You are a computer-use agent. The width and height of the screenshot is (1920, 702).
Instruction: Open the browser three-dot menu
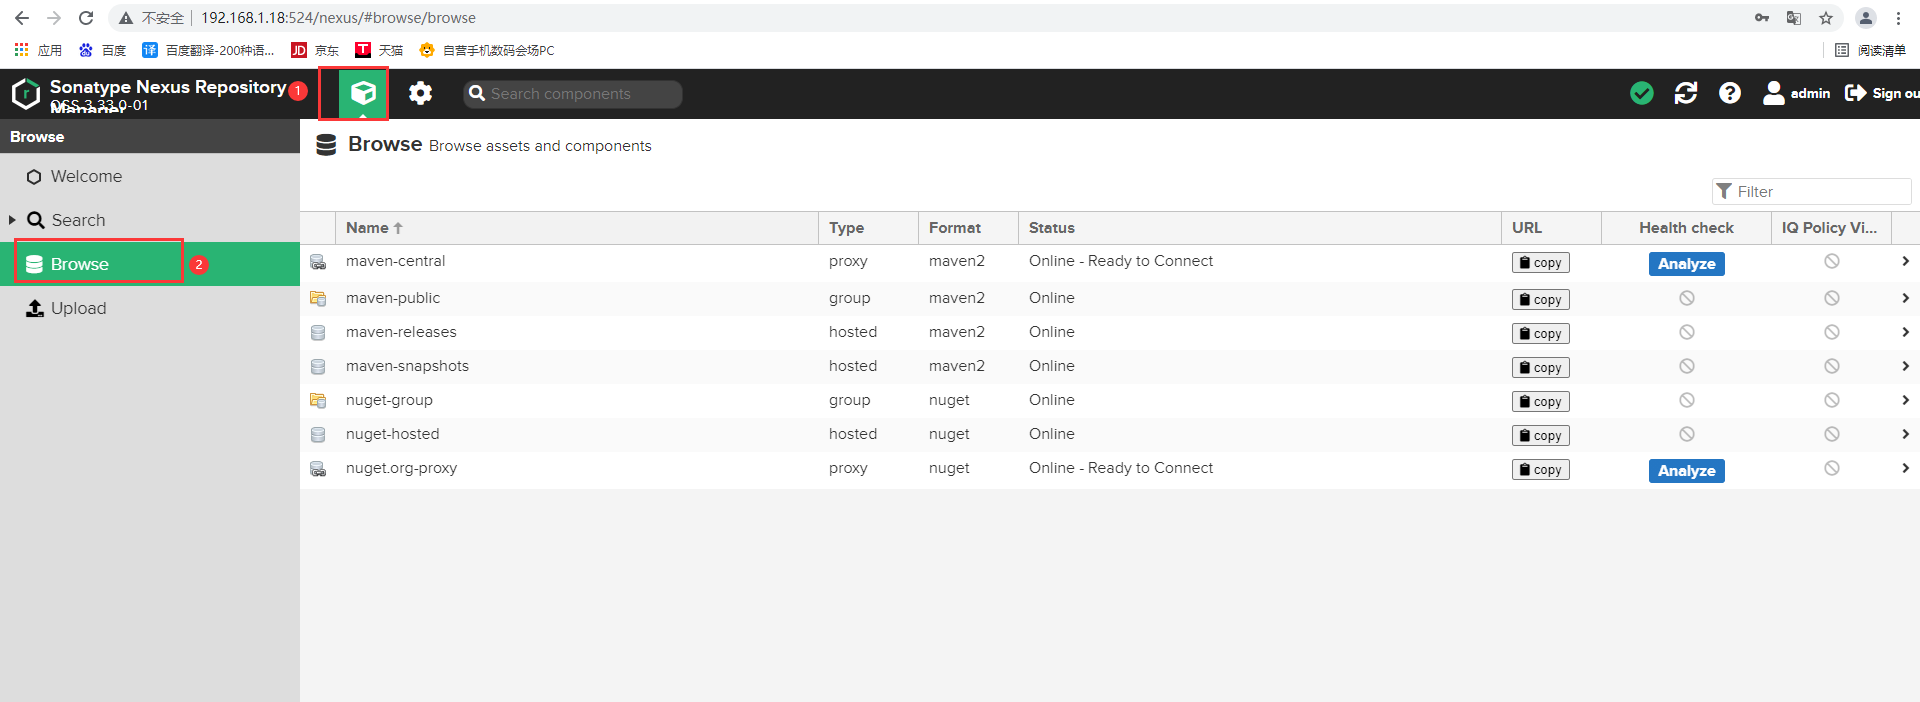pos(1898,18)
